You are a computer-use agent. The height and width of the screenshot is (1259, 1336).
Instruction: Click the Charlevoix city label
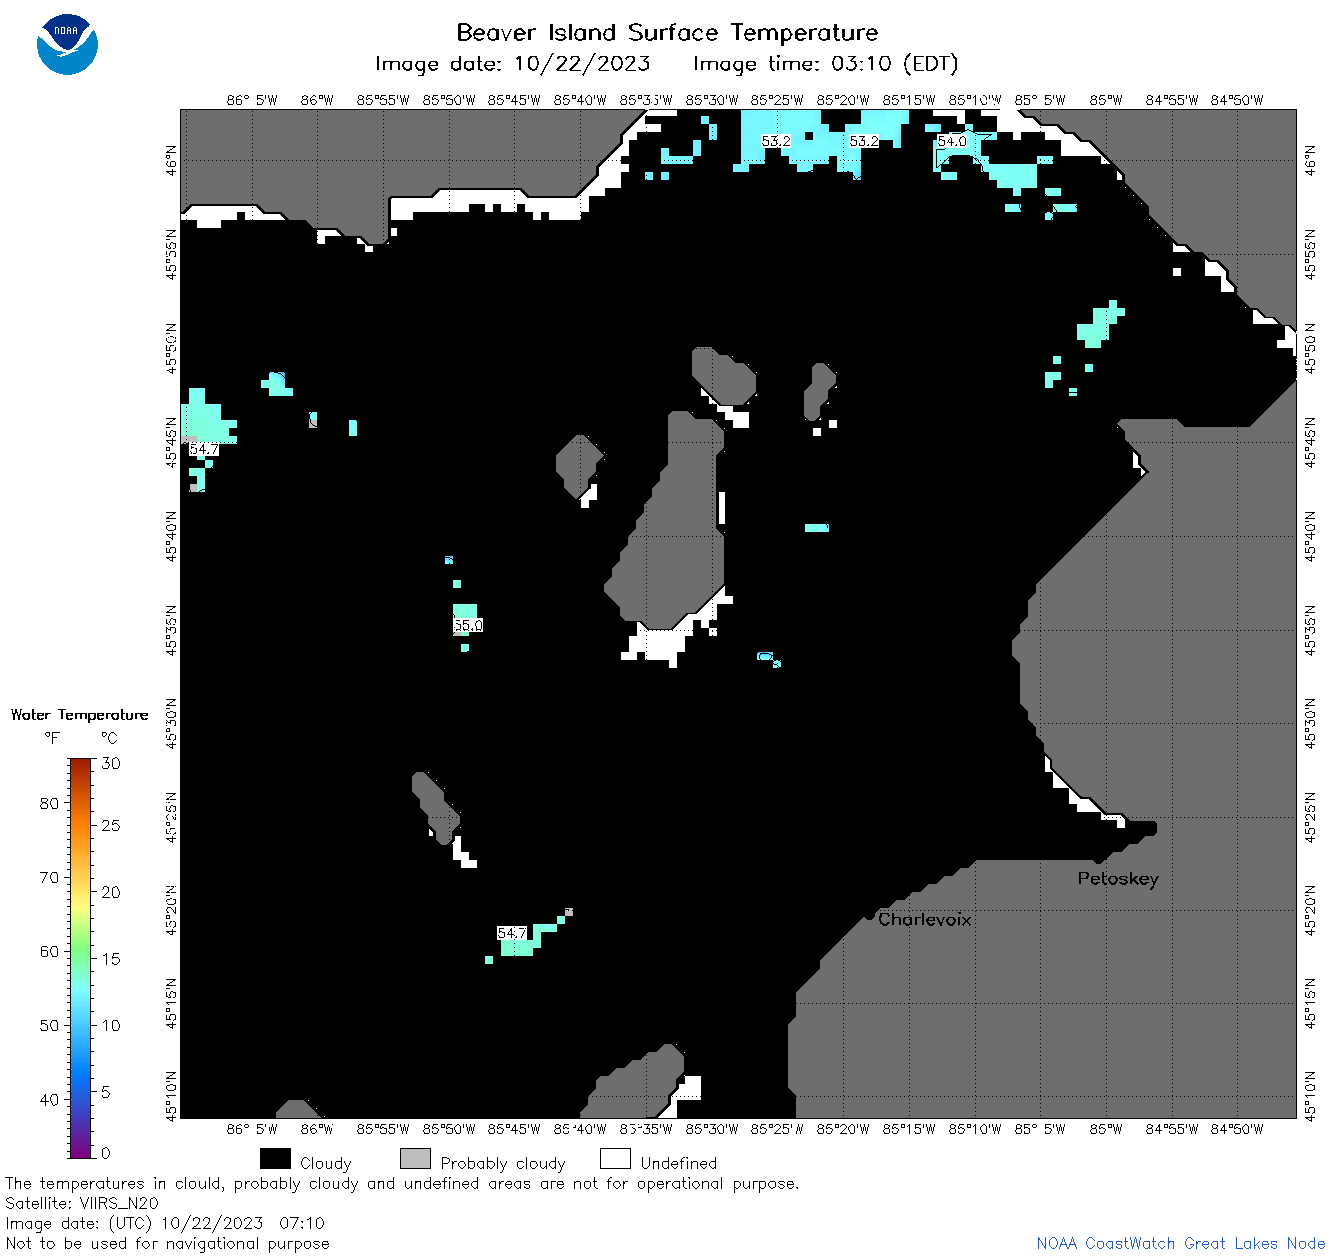924,919
